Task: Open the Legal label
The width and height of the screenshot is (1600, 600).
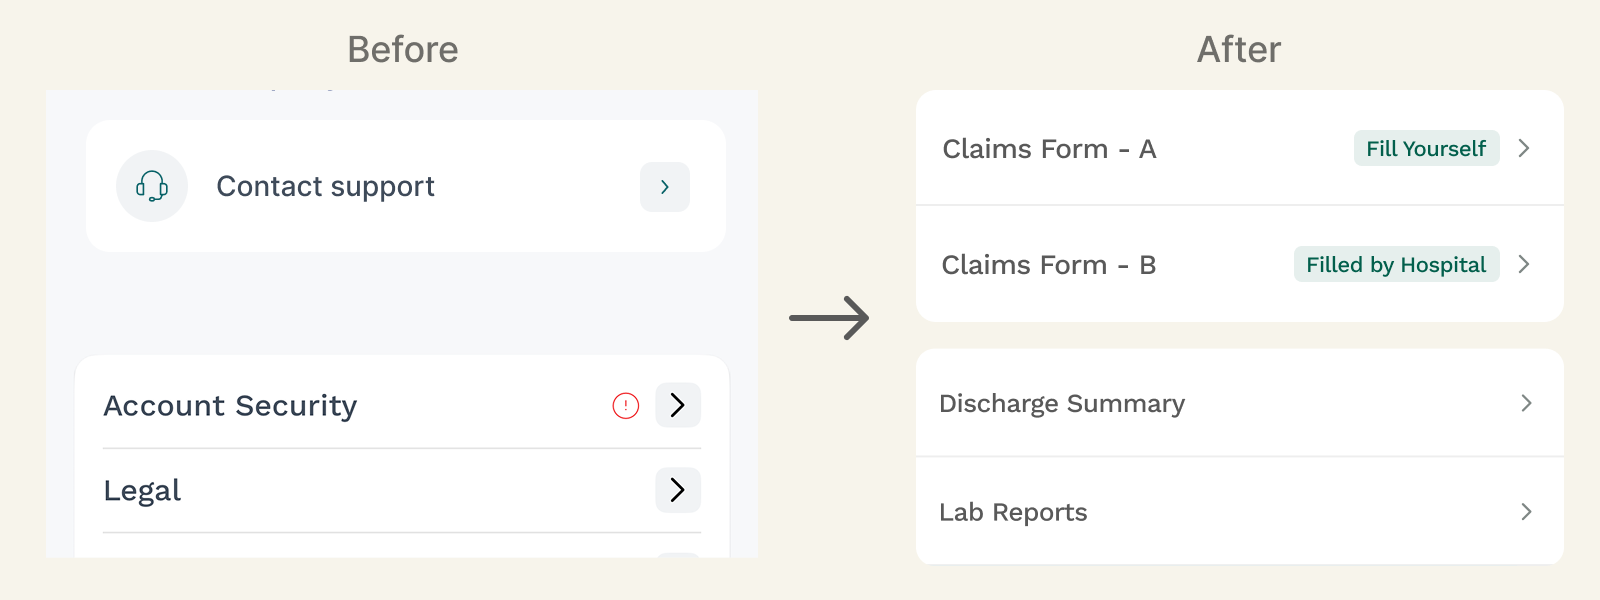Action: (x=142, y=491)
